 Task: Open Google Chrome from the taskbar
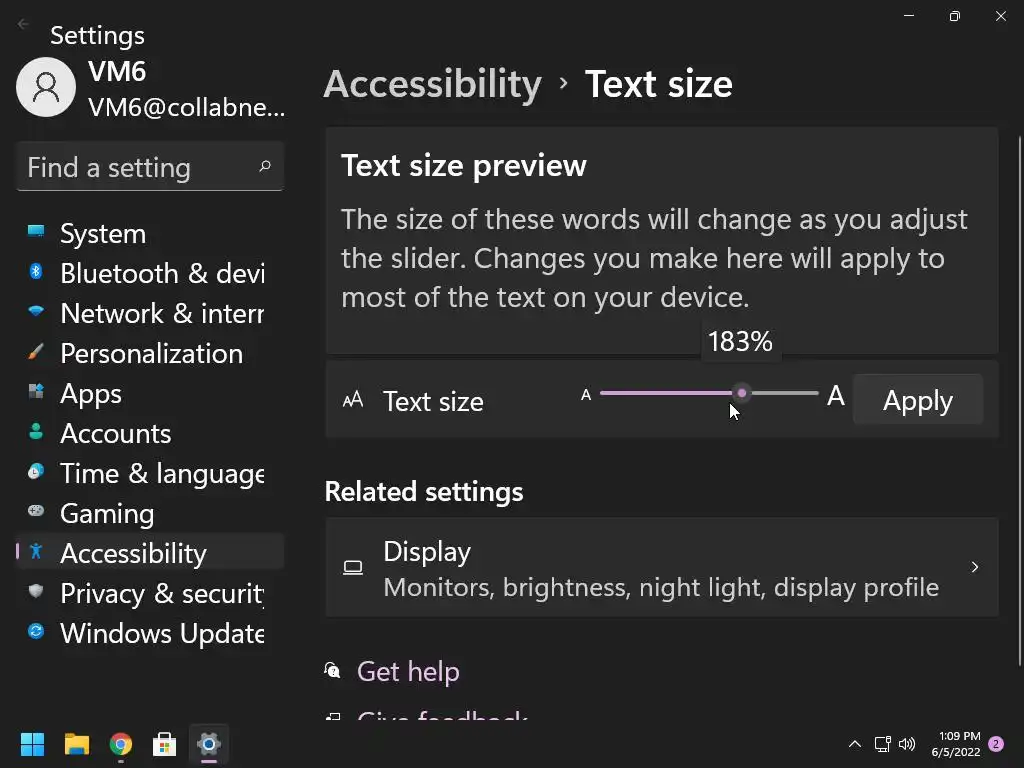click(x=121, y=744)
